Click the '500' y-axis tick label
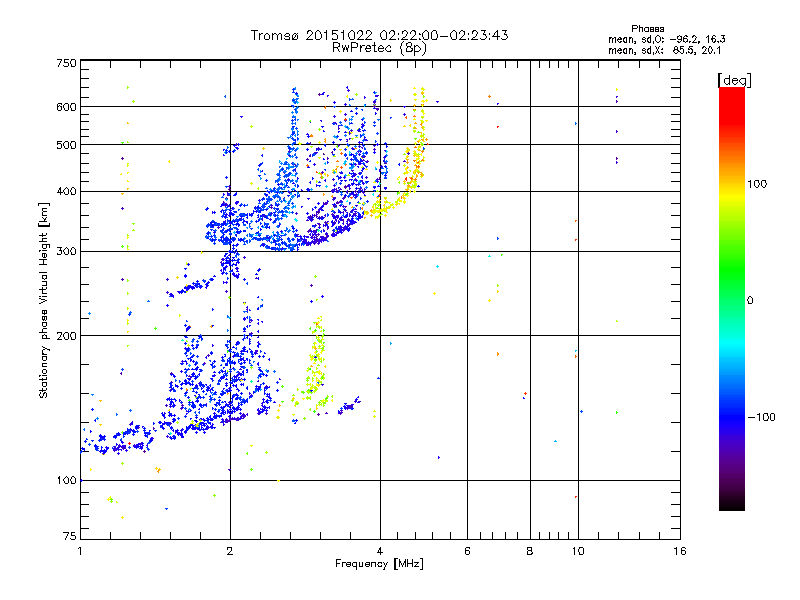The image size is (800, 600). pos(66,145)
